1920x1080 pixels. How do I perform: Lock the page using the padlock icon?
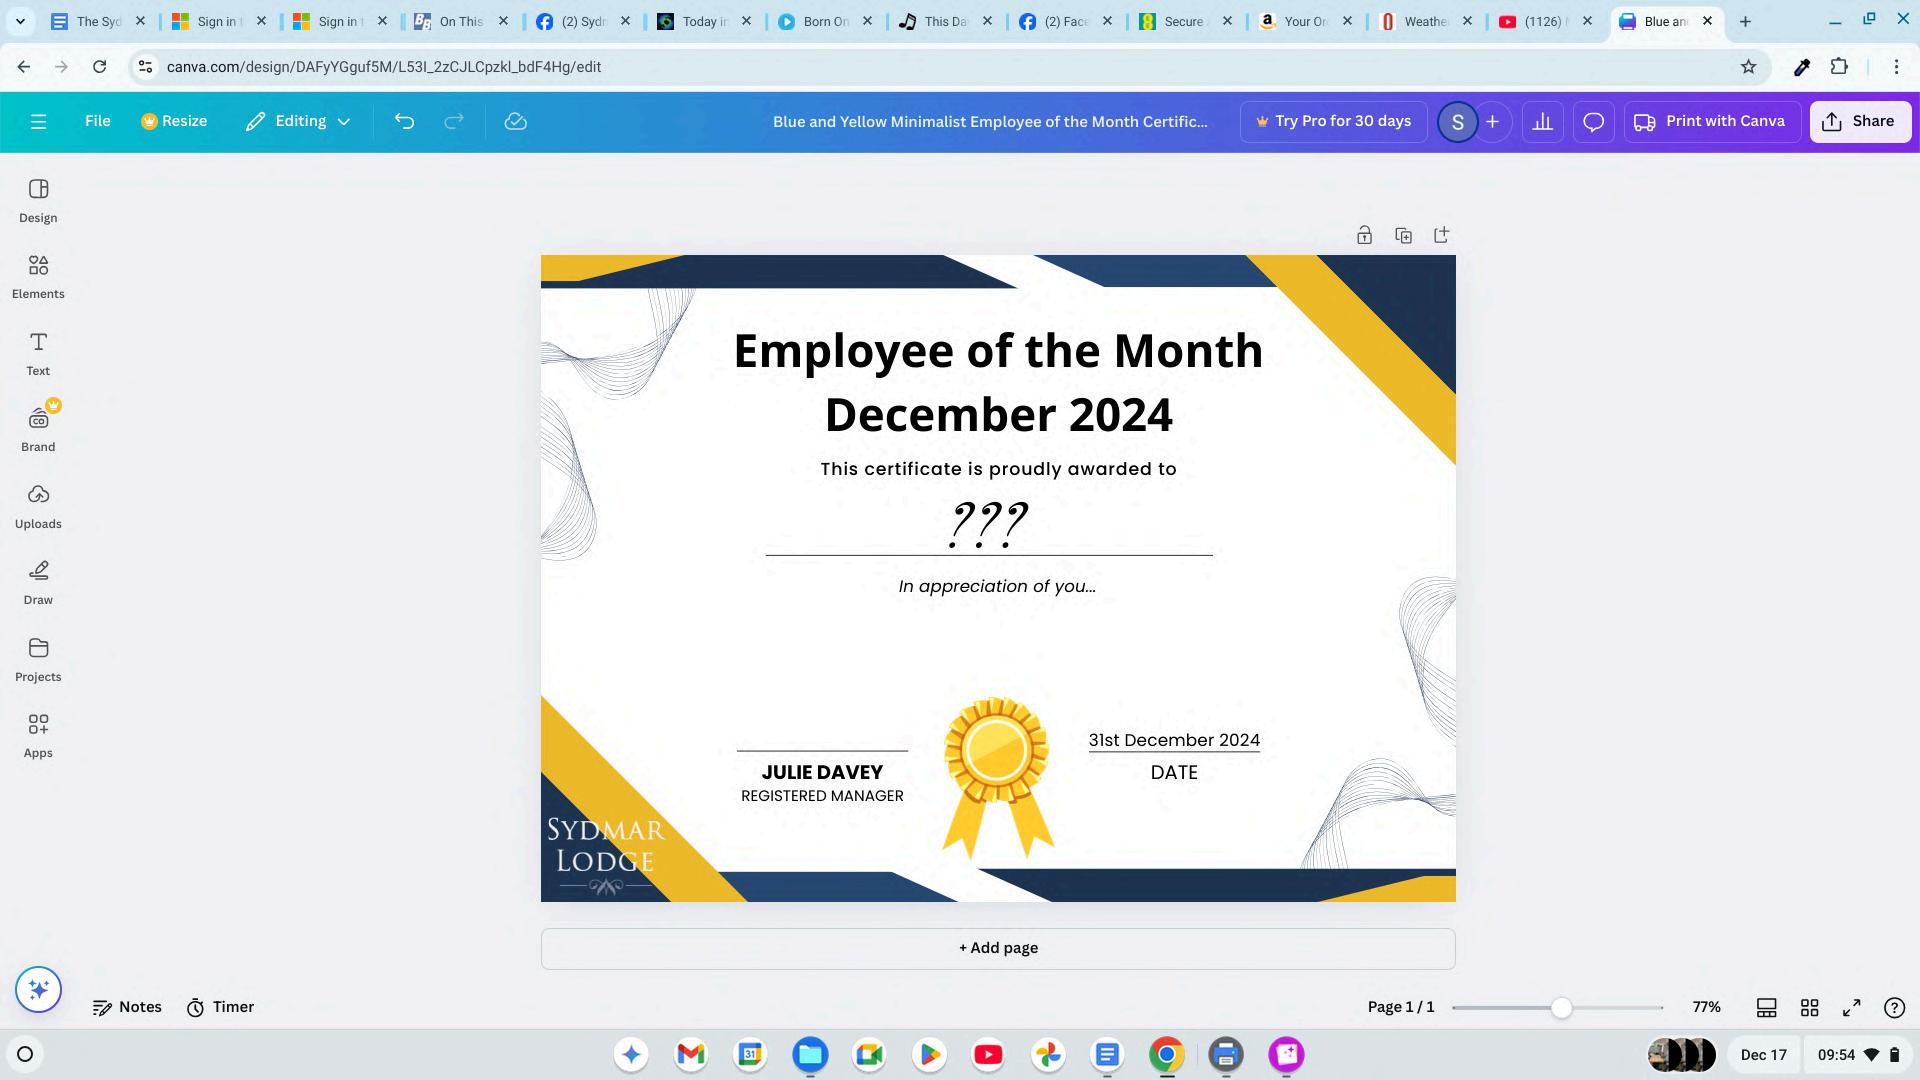pyautogui.click(x=1364, y=235)
